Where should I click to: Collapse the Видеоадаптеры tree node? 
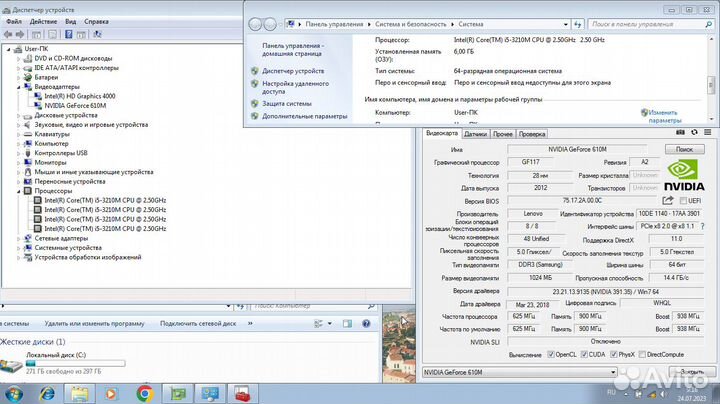tap(19, 87)
